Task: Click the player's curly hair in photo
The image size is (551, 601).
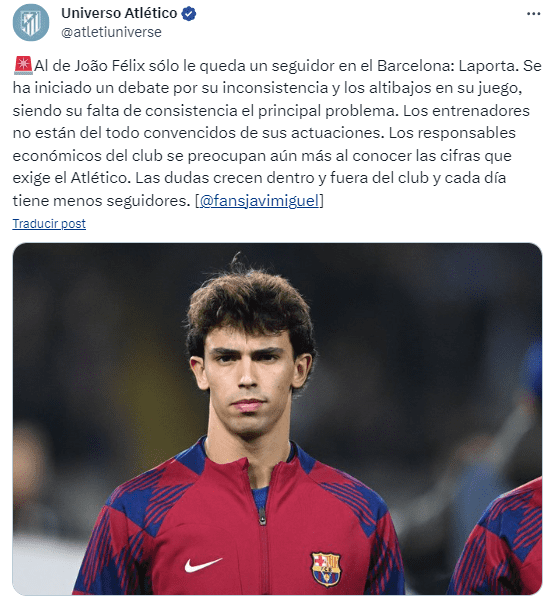Action: (x=249, y=303)
